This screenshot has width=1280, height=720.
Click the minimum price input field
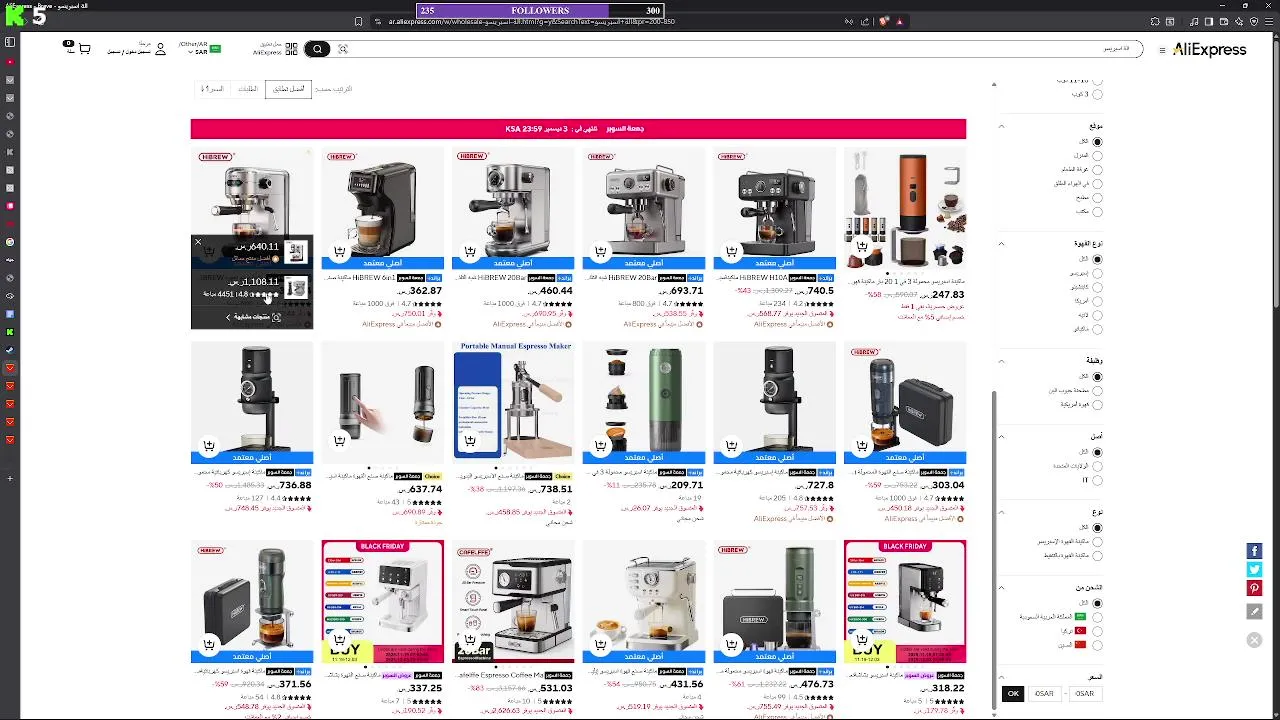[1085, 693]
